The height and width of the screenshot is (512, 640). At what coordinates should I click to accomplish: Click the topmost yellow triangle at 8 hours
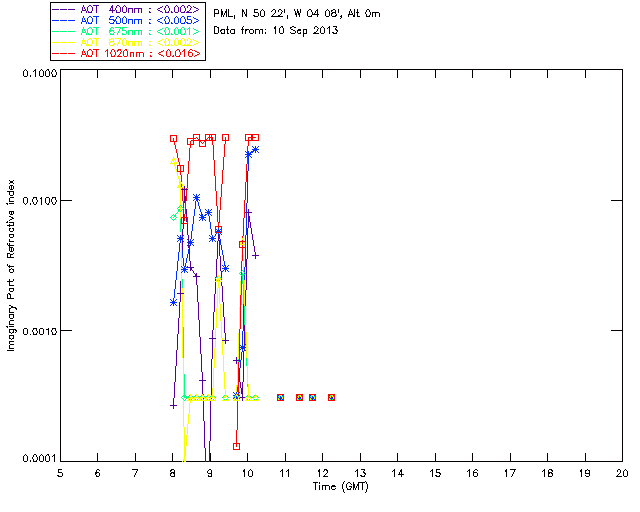173,161
